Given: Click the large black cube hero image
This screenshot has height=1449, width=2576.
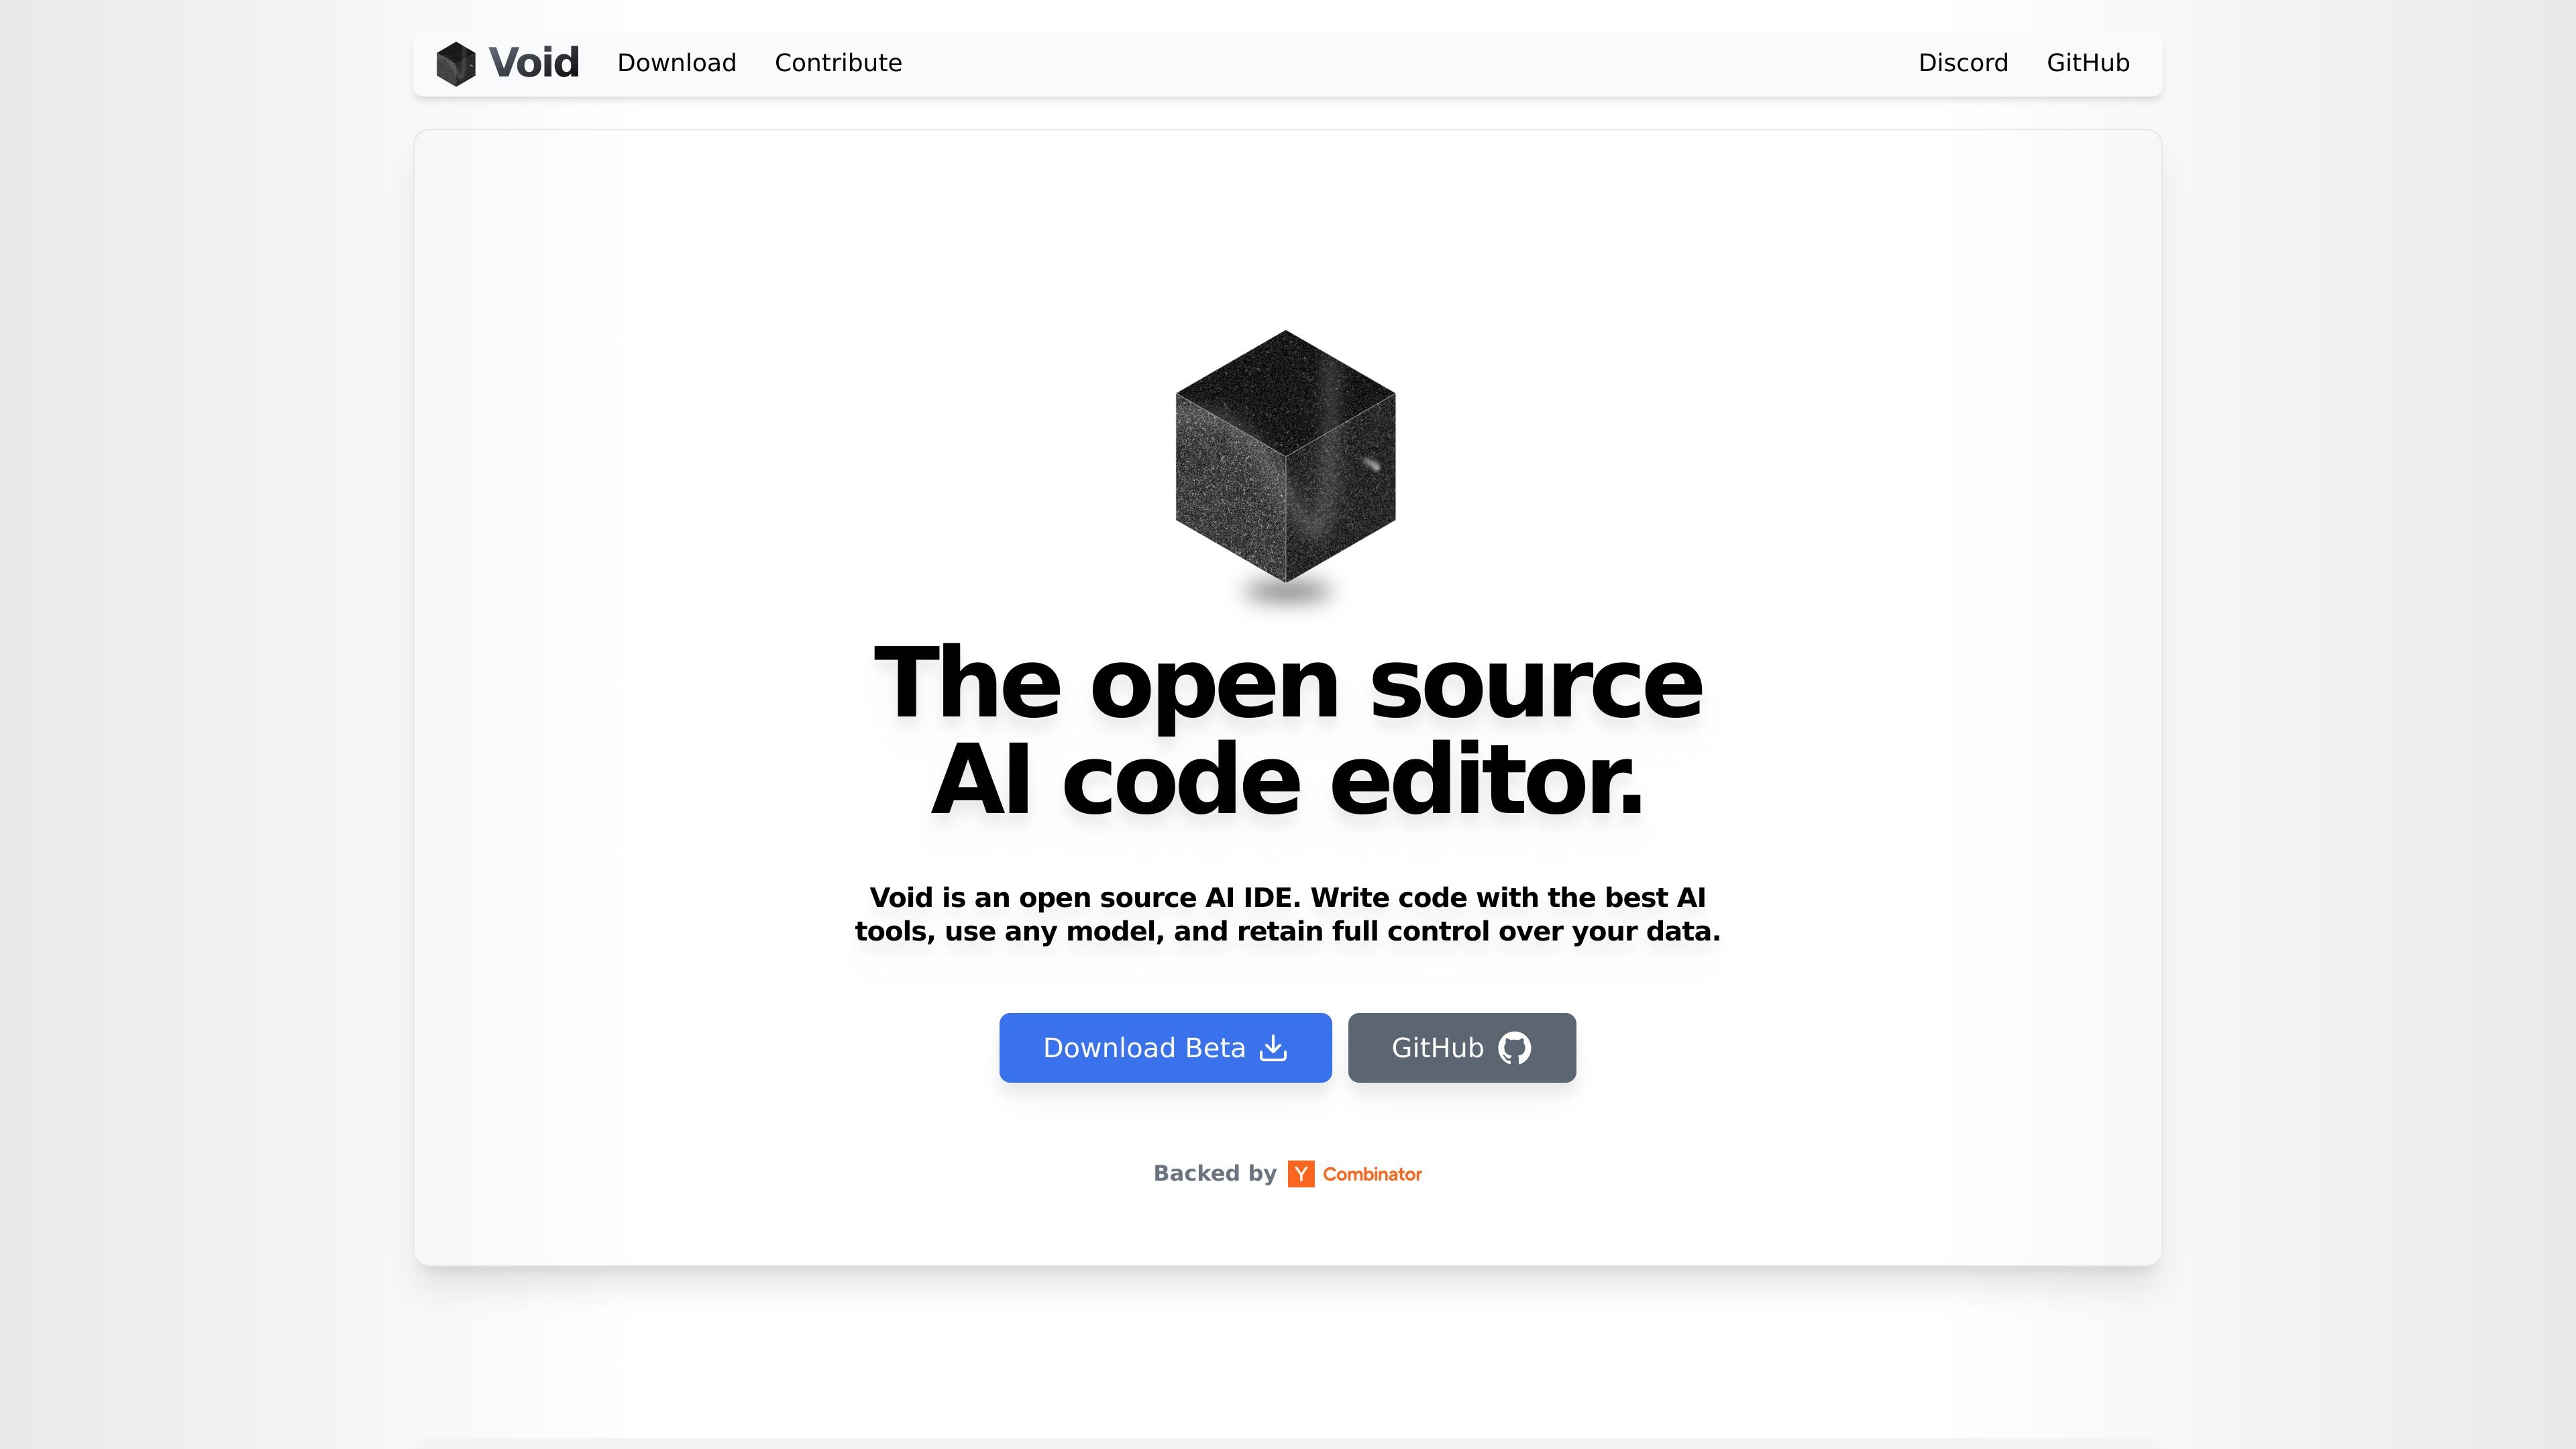Looking at the screenshot, I should tap(1285, 456).
